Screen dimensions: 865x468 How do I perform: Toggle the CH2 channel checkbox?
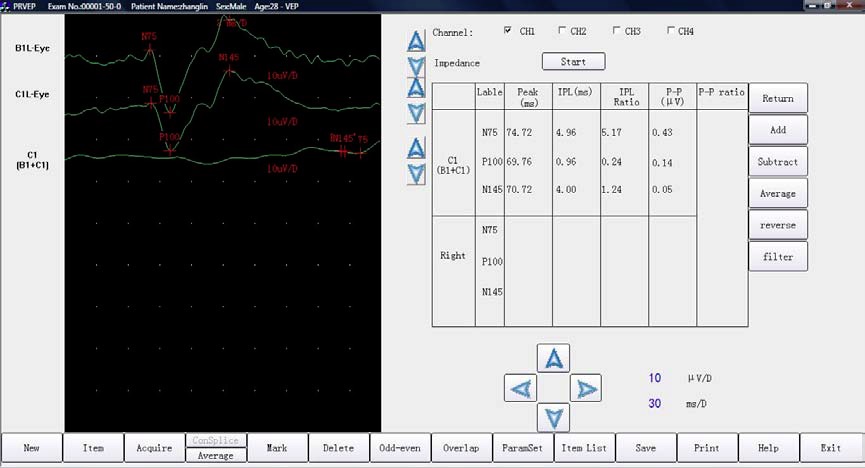tap(562, 30)
